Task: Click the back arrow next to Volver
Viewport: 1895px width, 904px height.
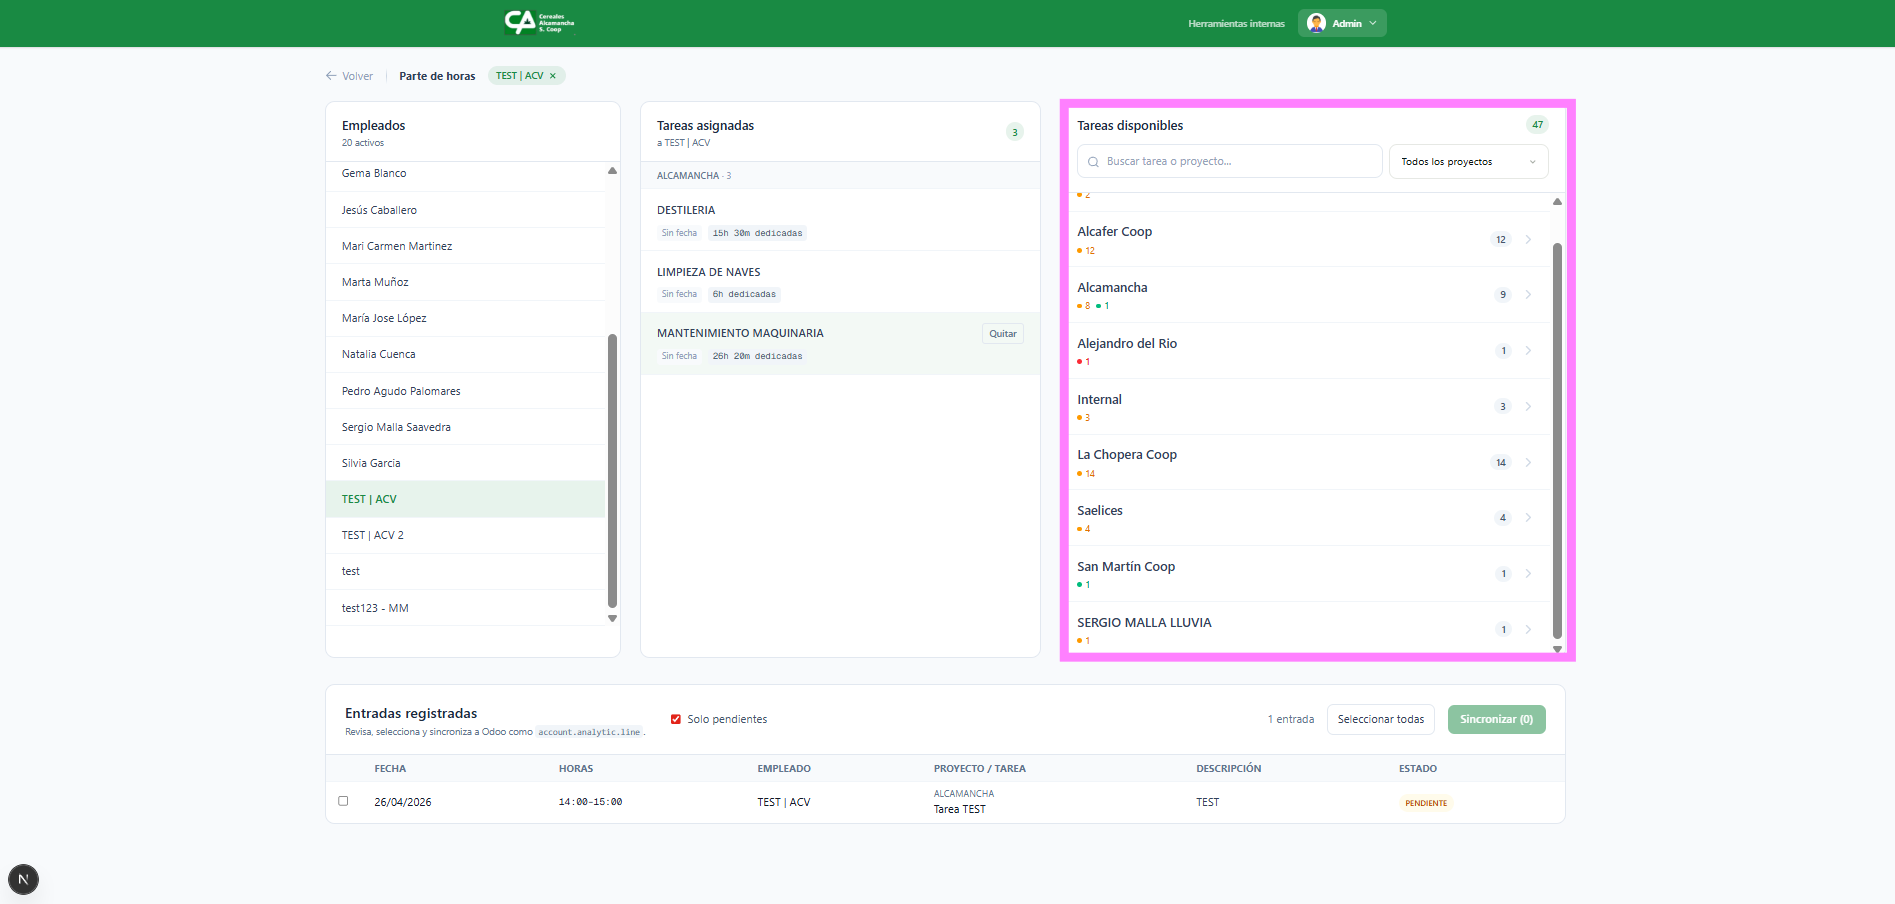Action: [x=331, y=76]
